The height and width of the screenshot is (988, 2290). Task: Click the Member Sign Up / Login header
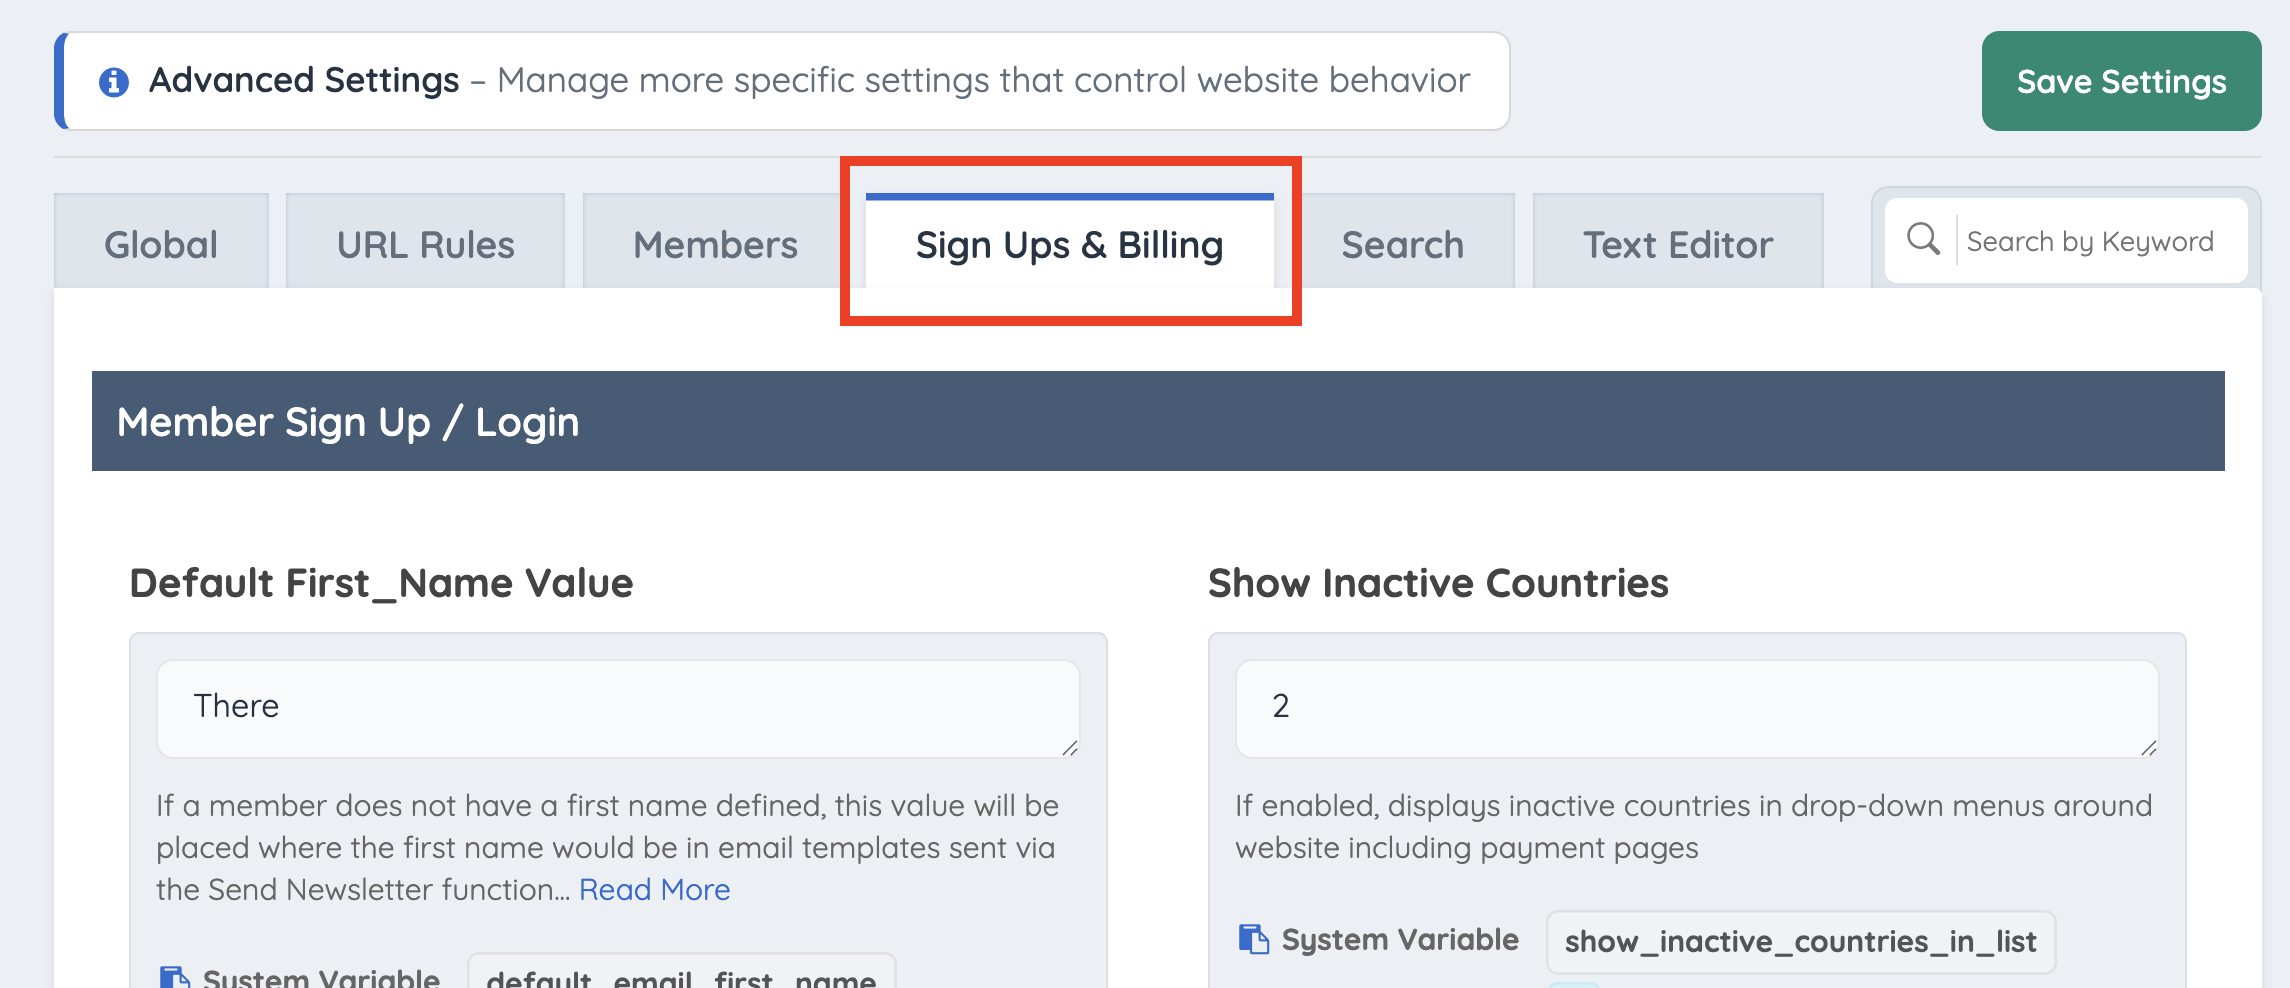coord(1158,421)
